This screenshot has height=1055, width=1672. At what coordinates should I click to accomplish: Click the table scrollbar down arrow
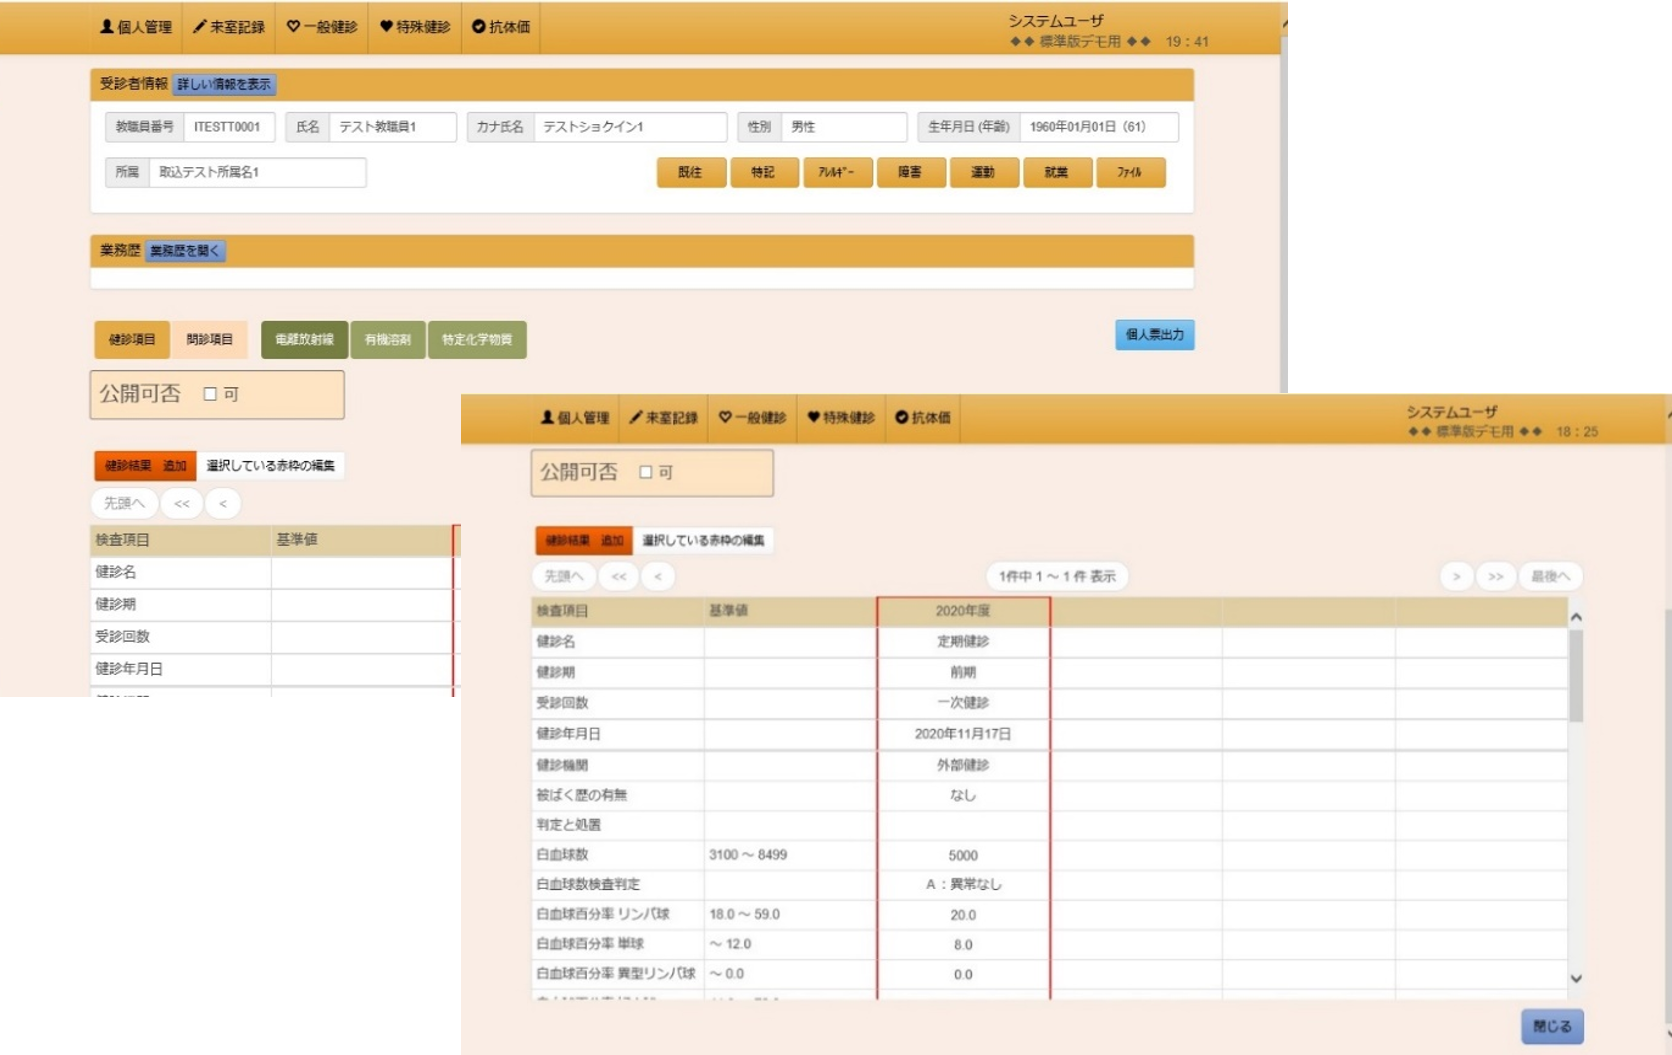pyautogui.click(x=1576, y=979)
